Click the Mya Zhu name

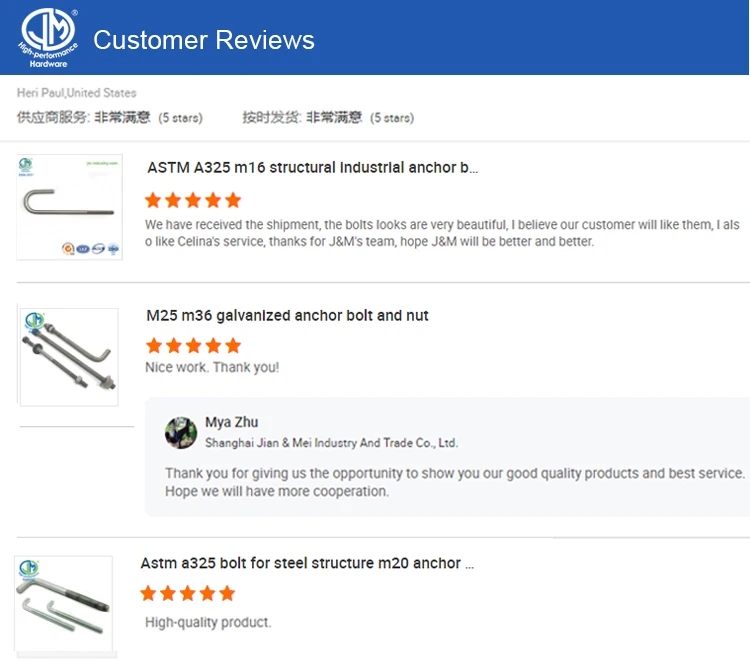pos(232,423)
